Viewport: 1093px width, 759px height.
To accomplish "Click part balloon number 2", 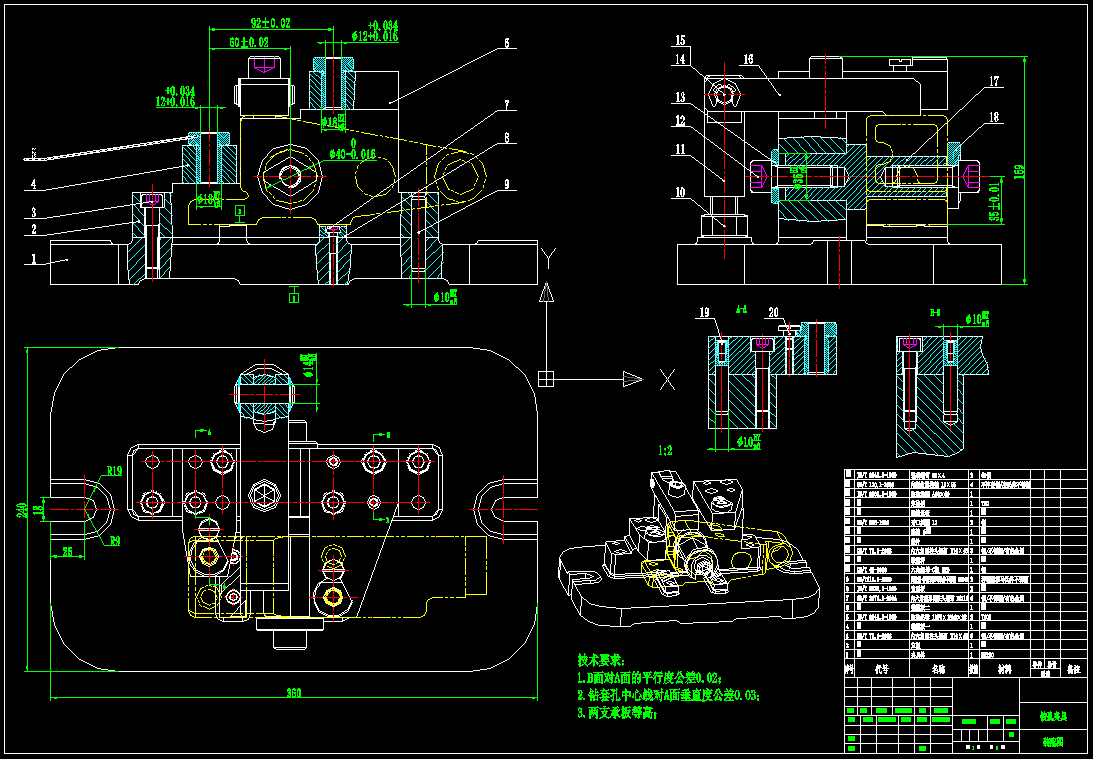I will pos(32,227).
